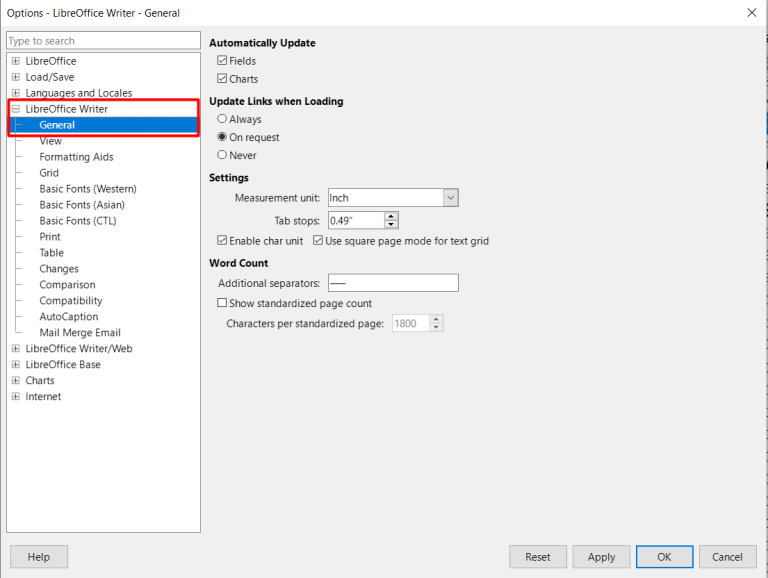Decrease the Tab stops value
The width and height of the screenshot is (768, 578).
[x=391, y=224]
